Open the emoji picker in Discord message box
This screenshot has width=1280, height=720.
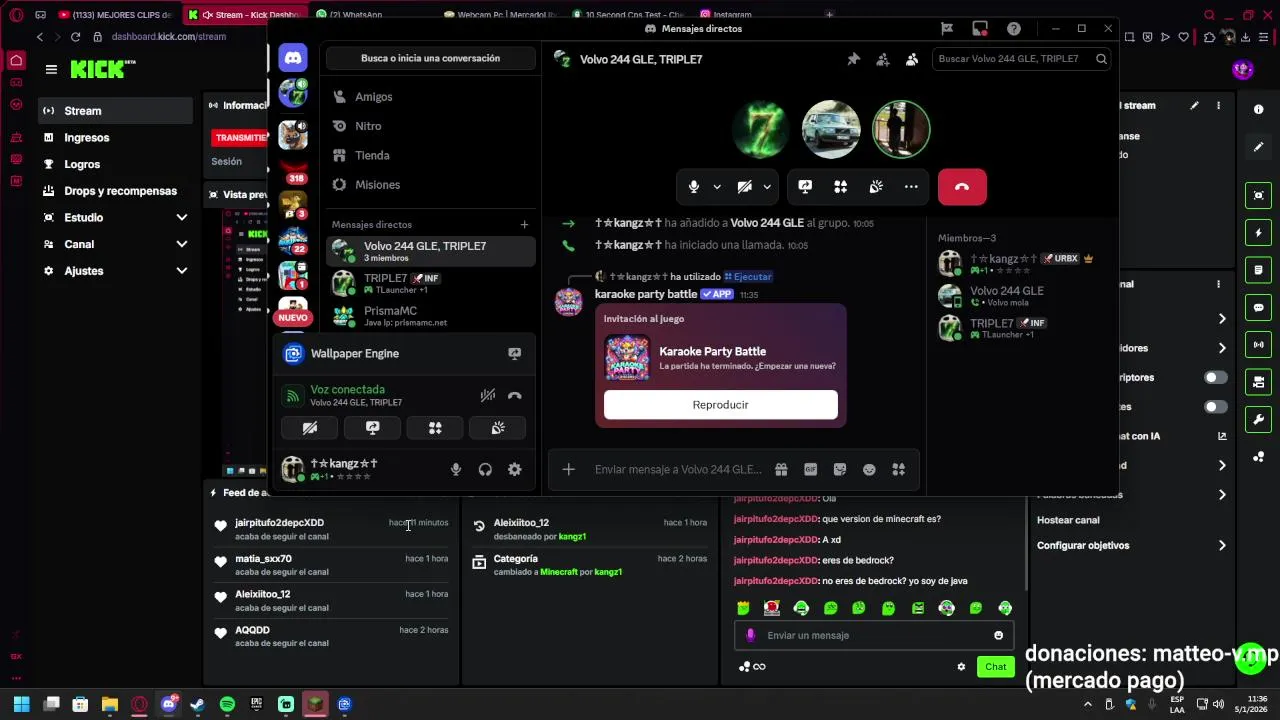pos(869,469)
